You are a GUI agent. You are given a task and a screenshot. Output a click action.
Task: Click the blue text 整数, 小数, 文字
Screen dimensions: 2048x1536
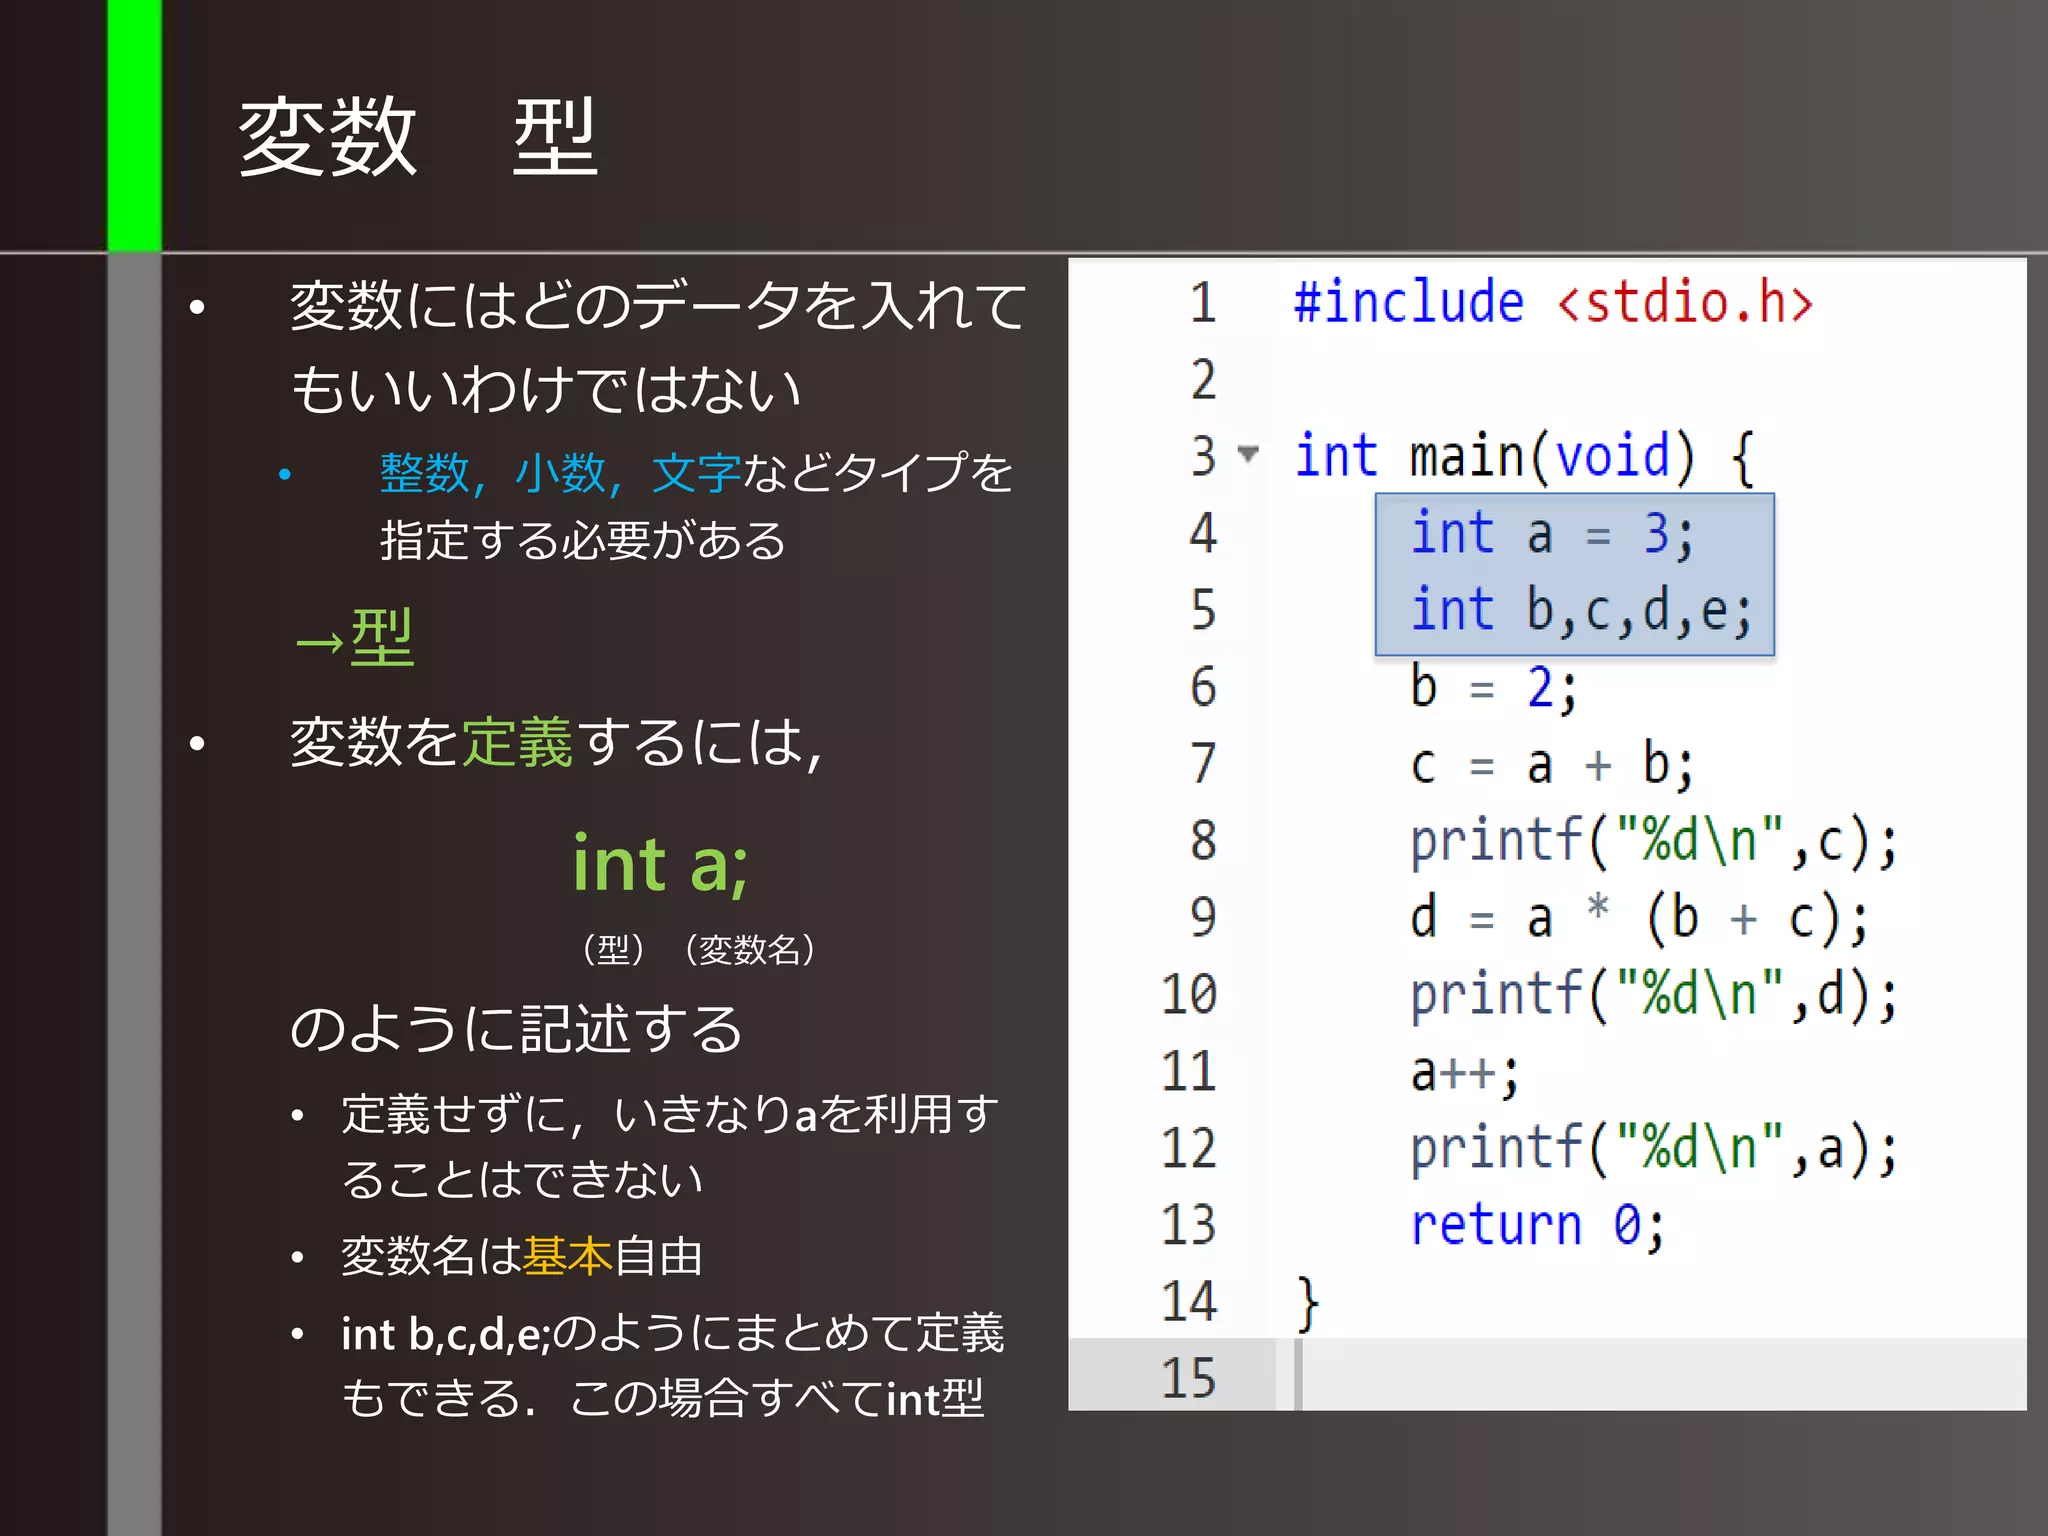560,473
